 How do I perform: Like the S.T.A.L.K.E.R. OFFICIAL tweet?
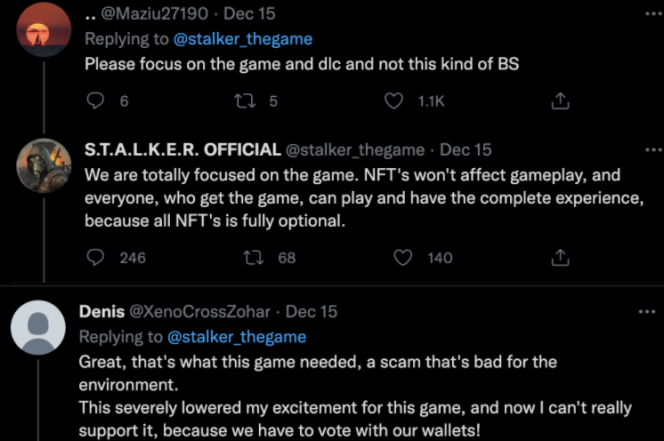click(x=404, y=257)
